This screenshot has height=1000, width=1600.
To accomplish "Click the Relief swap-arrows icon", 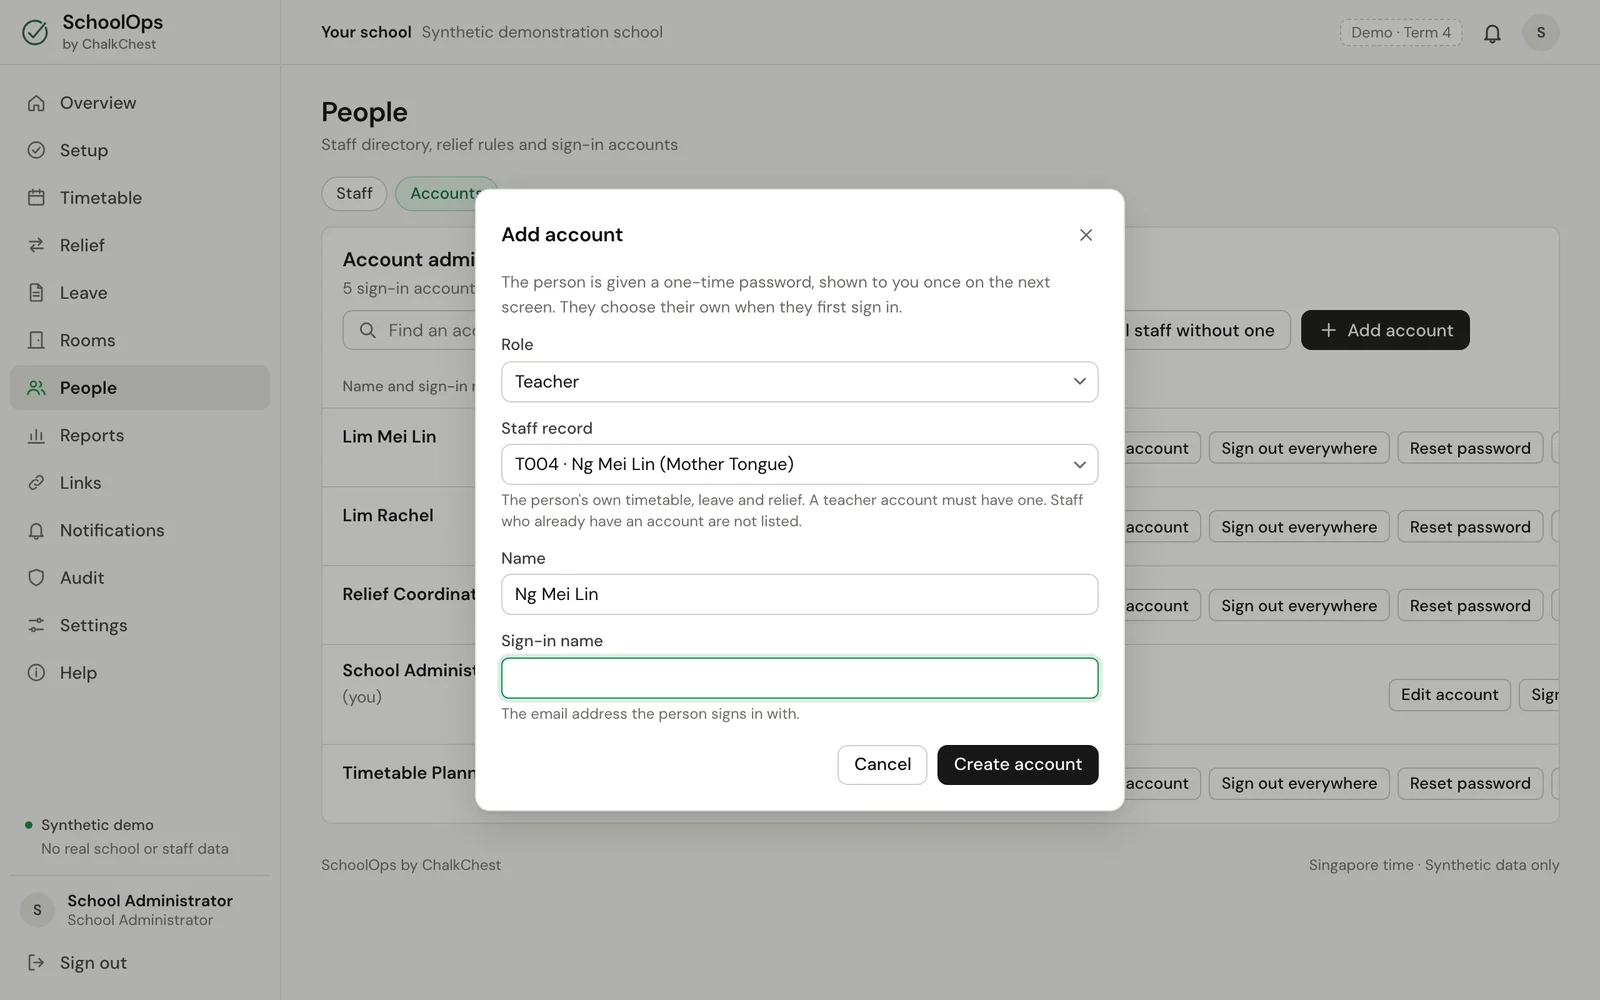I will click(36, 245).
